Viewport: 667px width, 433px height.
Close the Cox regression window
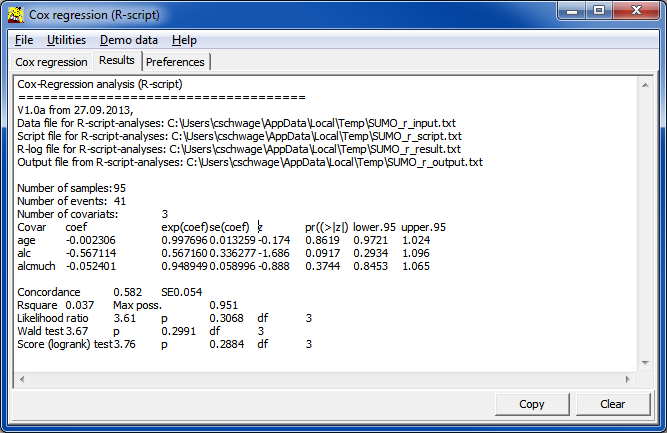click(x=636, y=11)
